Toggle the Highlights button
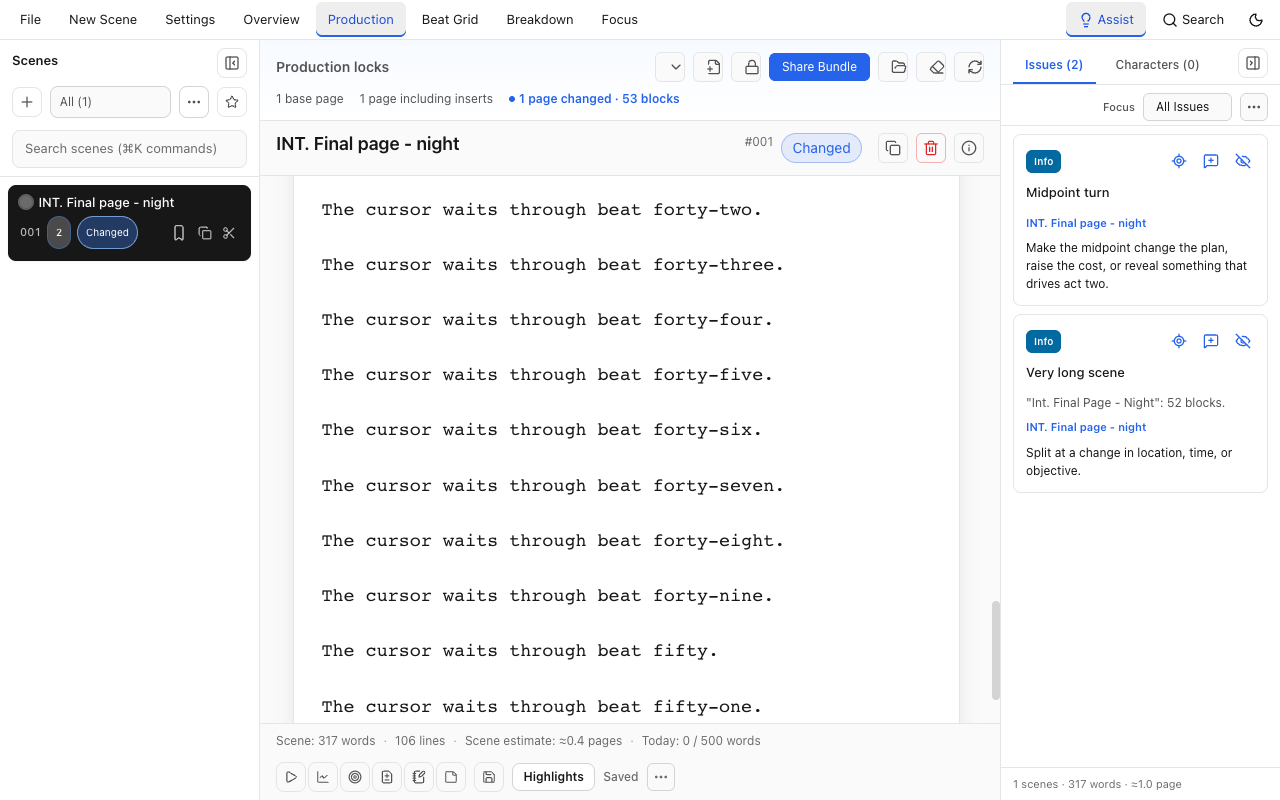This screenshot has height=800, width=1280. [x=553, y=777]
